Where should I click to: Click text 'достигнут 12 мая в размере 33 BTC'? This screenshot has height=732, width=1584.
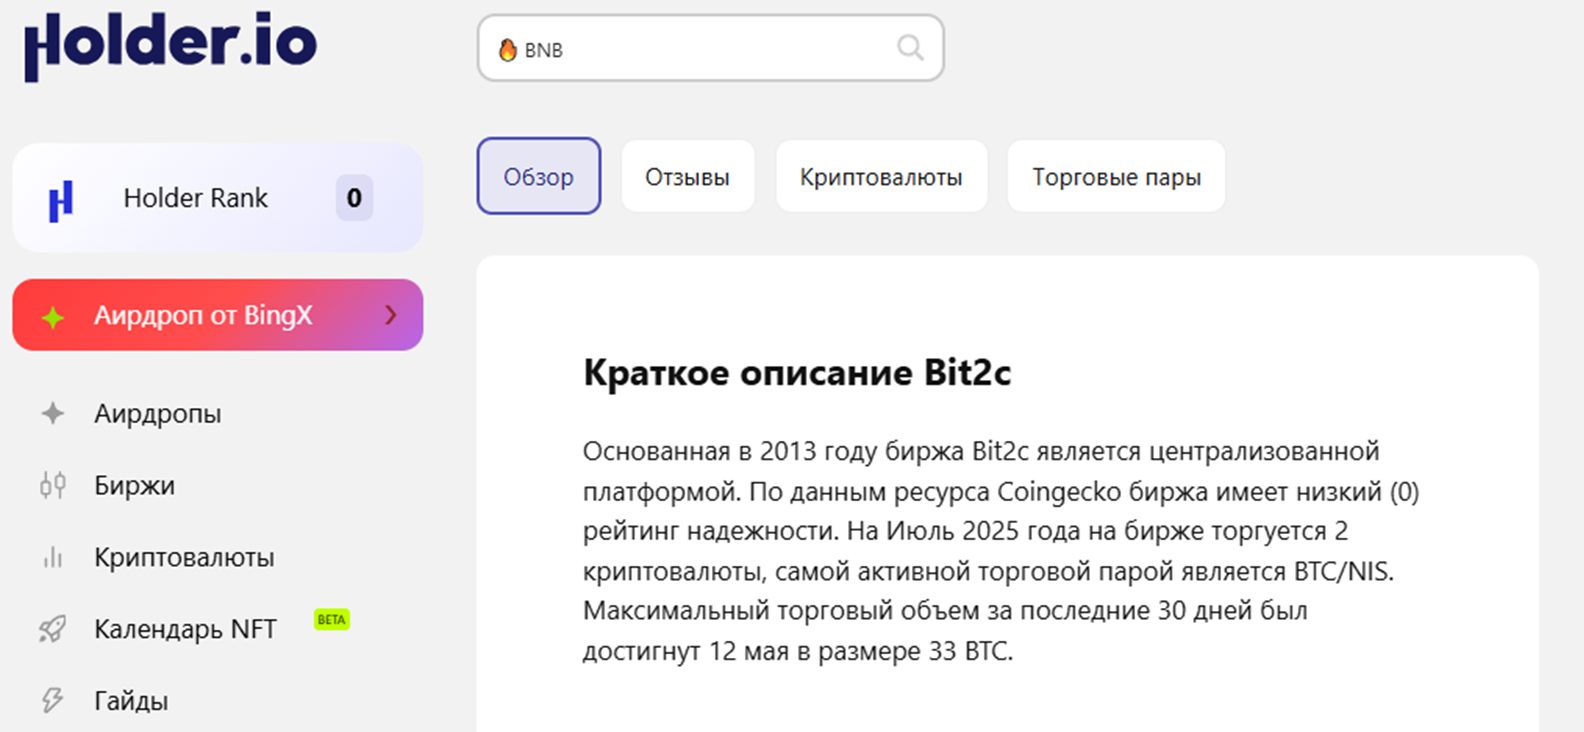coord(798,651)
